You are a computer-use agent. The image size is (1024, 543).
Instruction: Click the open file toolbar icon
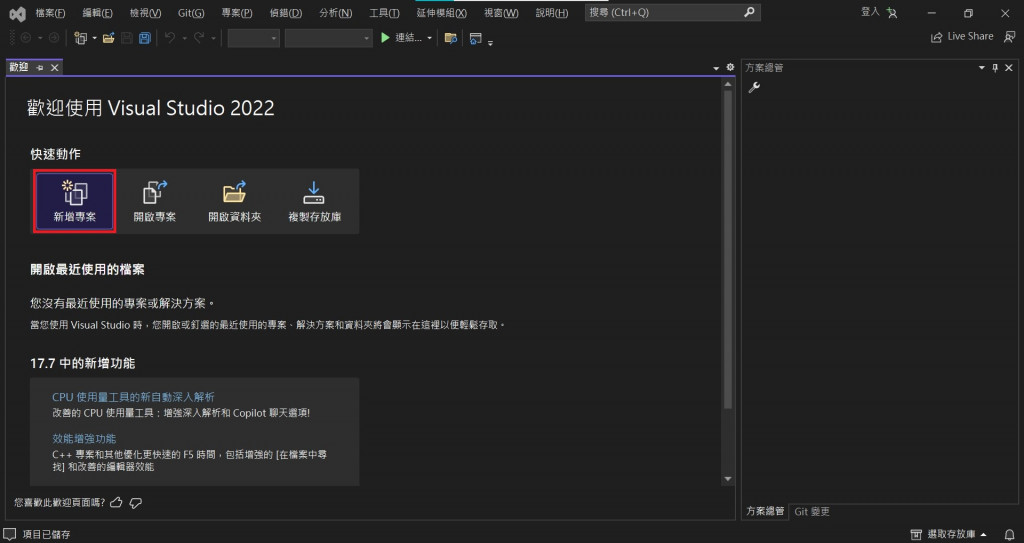coord(109,39)
